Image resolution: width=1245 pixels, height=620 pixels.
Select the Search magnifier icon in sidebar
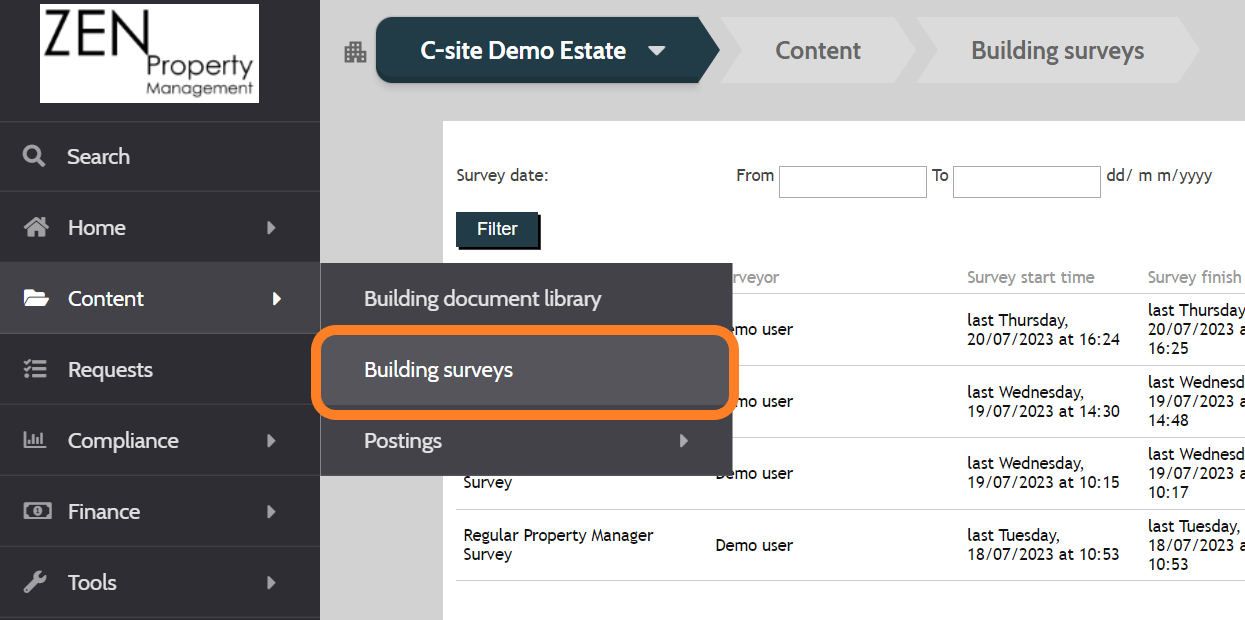pyautogui.click(x=34, y=156)
